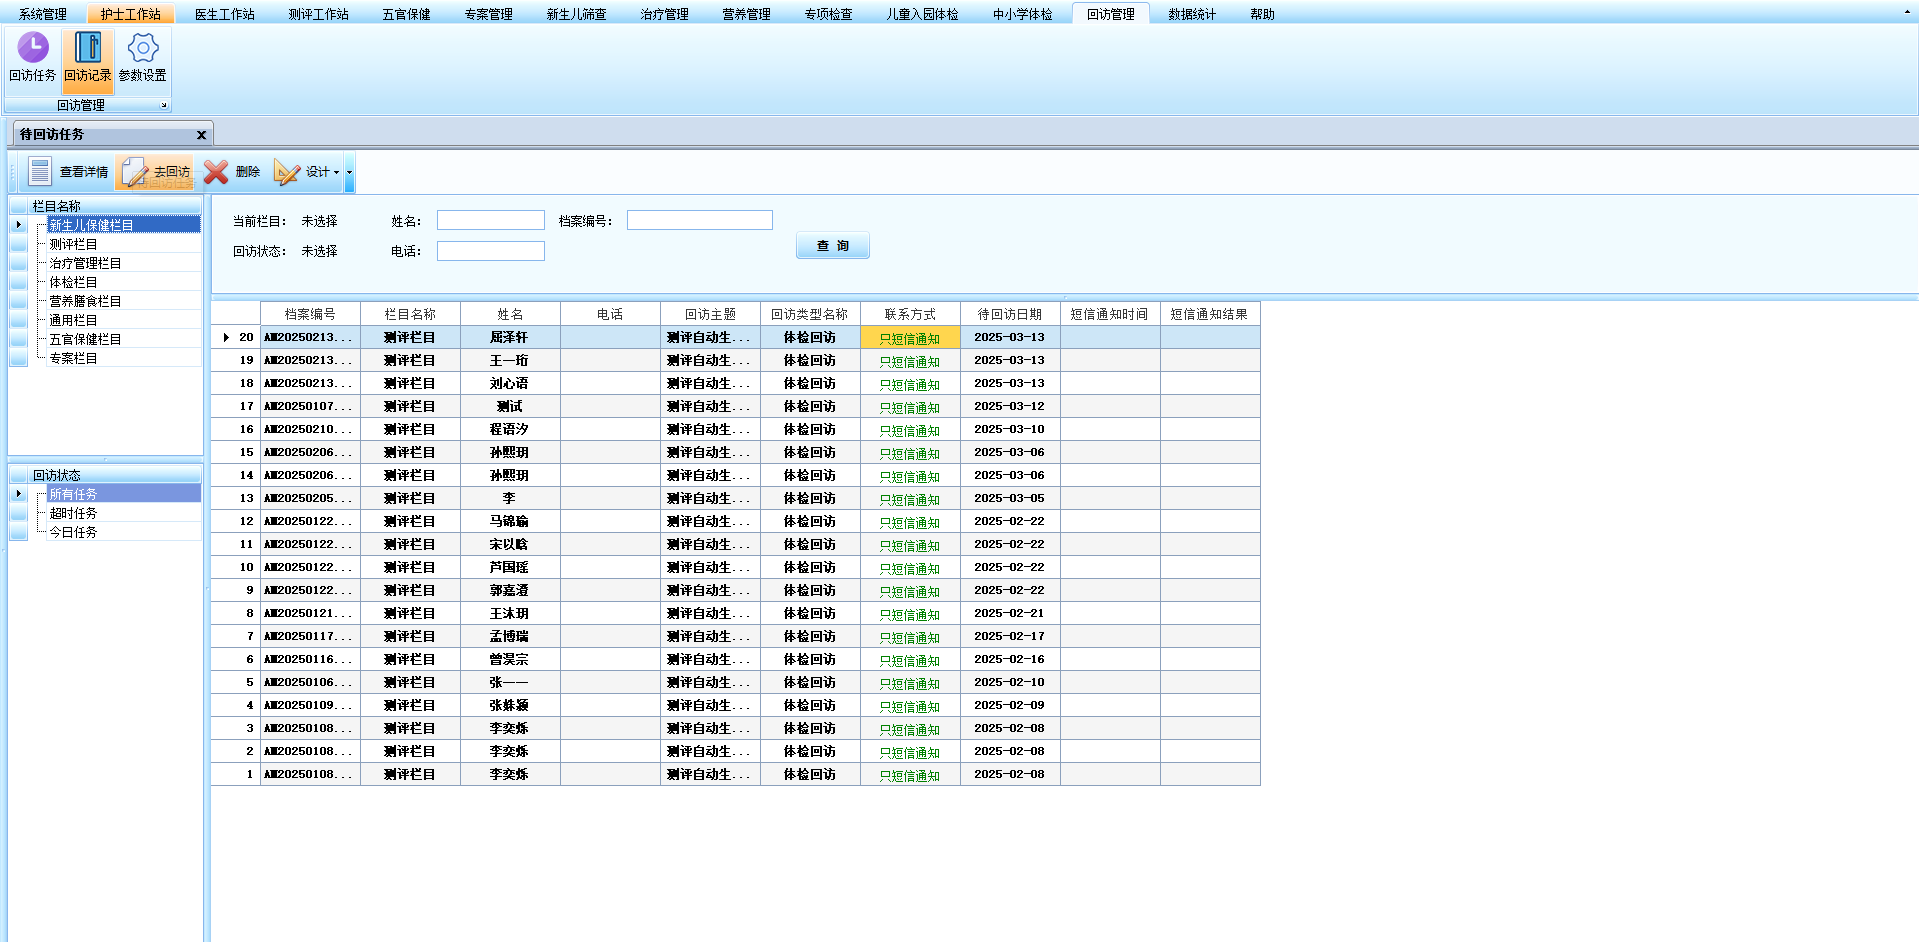
Task: Sort by 姓名 column header
Action: click(510, 314)
